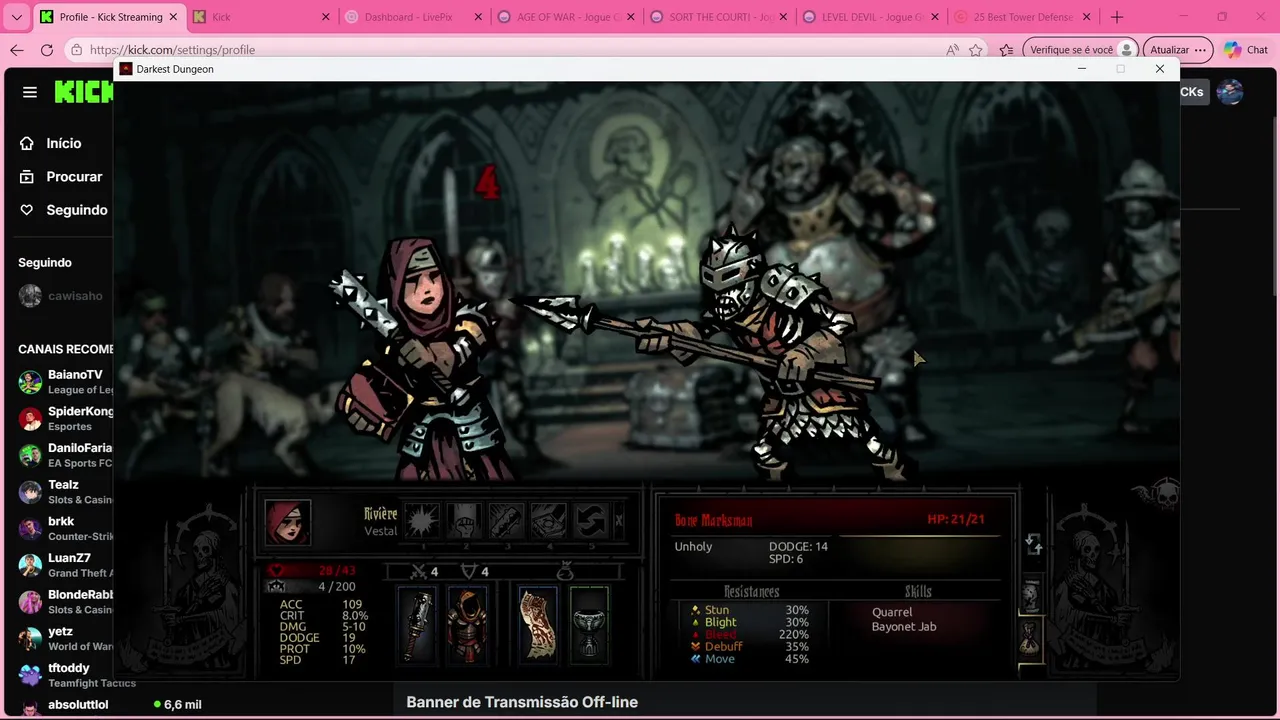Choose the swap position arrows skill icon
Viewport: 1280px width, 720px height.
591,521
